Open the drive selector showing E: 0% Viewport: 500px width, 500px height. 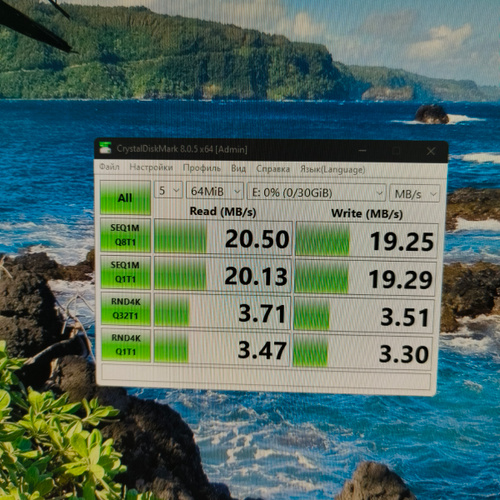(x=316, y=193)
